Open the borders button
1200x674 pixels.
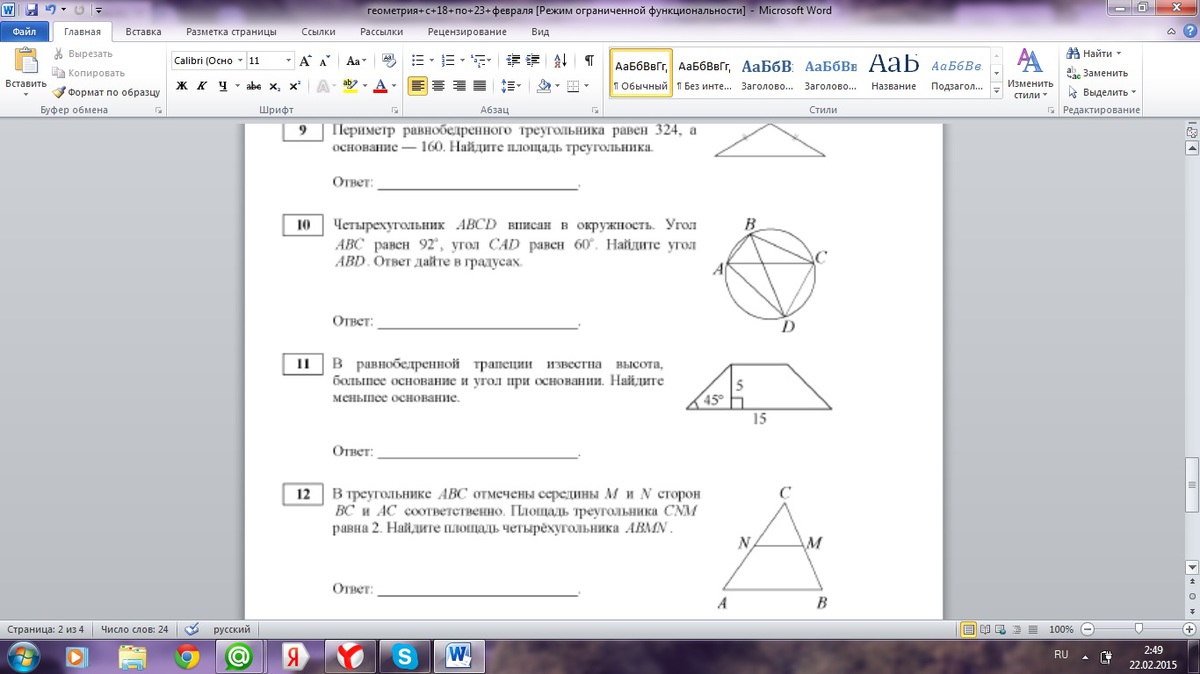[572, 86]
